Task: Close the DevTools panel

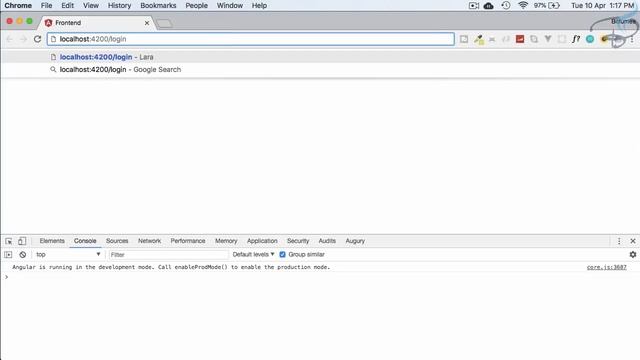Action: click(633, 241)
